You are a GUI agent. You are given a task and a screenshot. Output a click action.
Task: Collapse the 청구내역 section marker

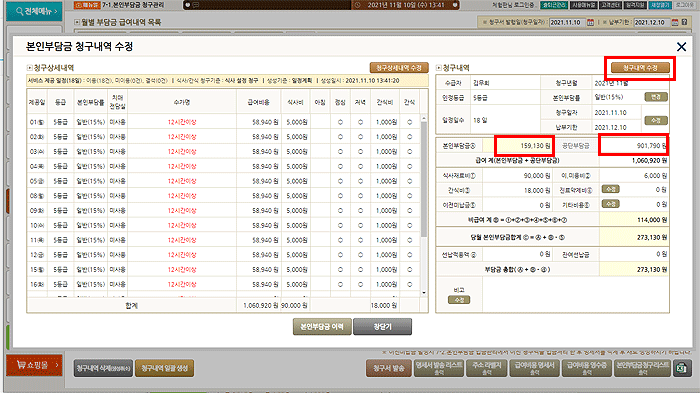pyautogui.click(x=438, y=68)
